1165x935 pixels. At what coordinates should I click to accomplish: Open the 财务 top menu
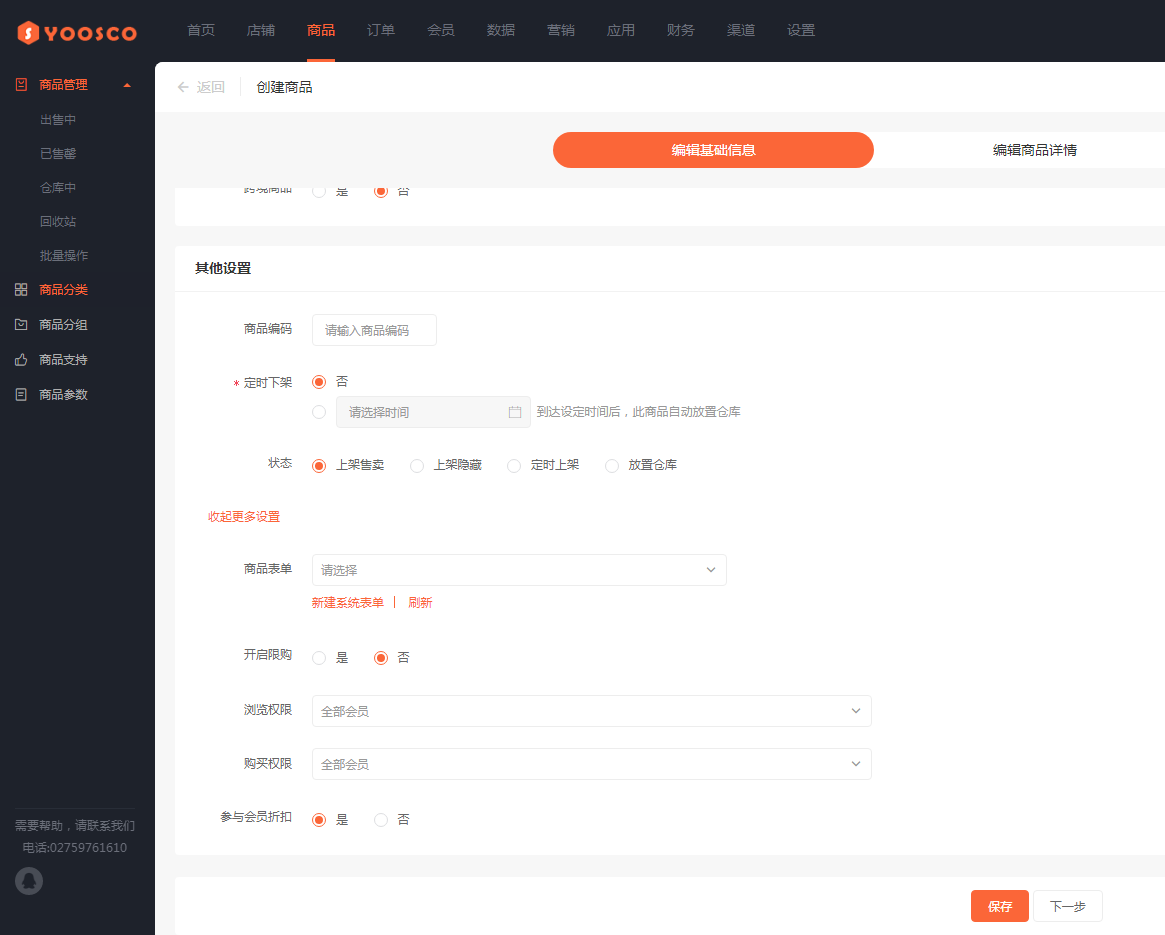pyautogui.click(x=681, y=30)
